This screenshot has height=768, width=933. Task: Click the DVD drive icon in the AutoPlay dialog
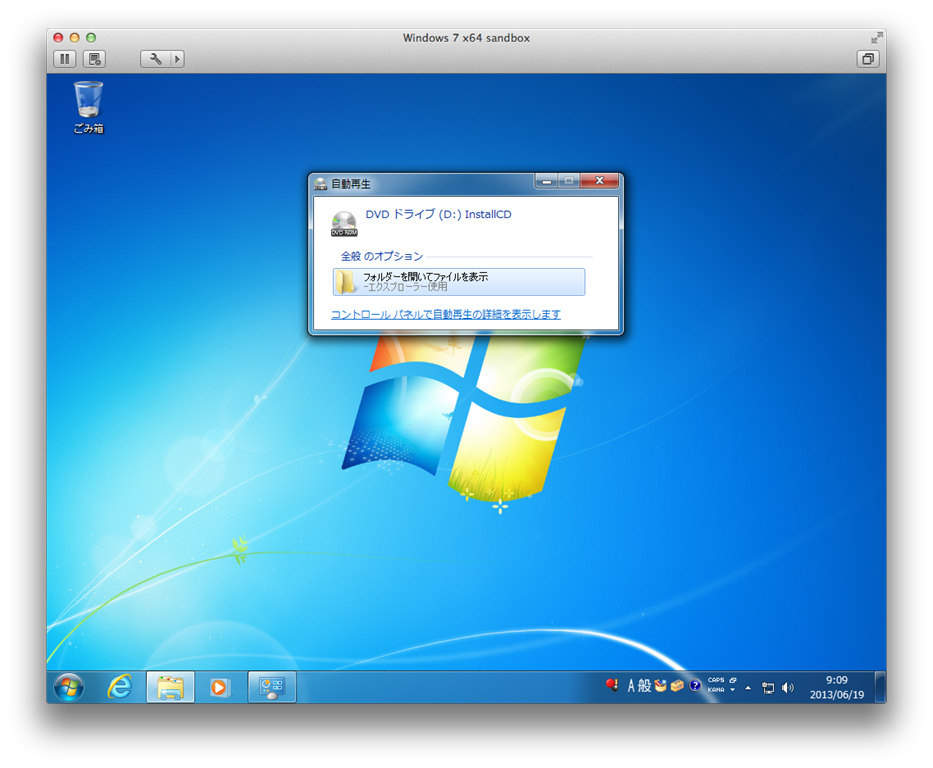(345, 224)
